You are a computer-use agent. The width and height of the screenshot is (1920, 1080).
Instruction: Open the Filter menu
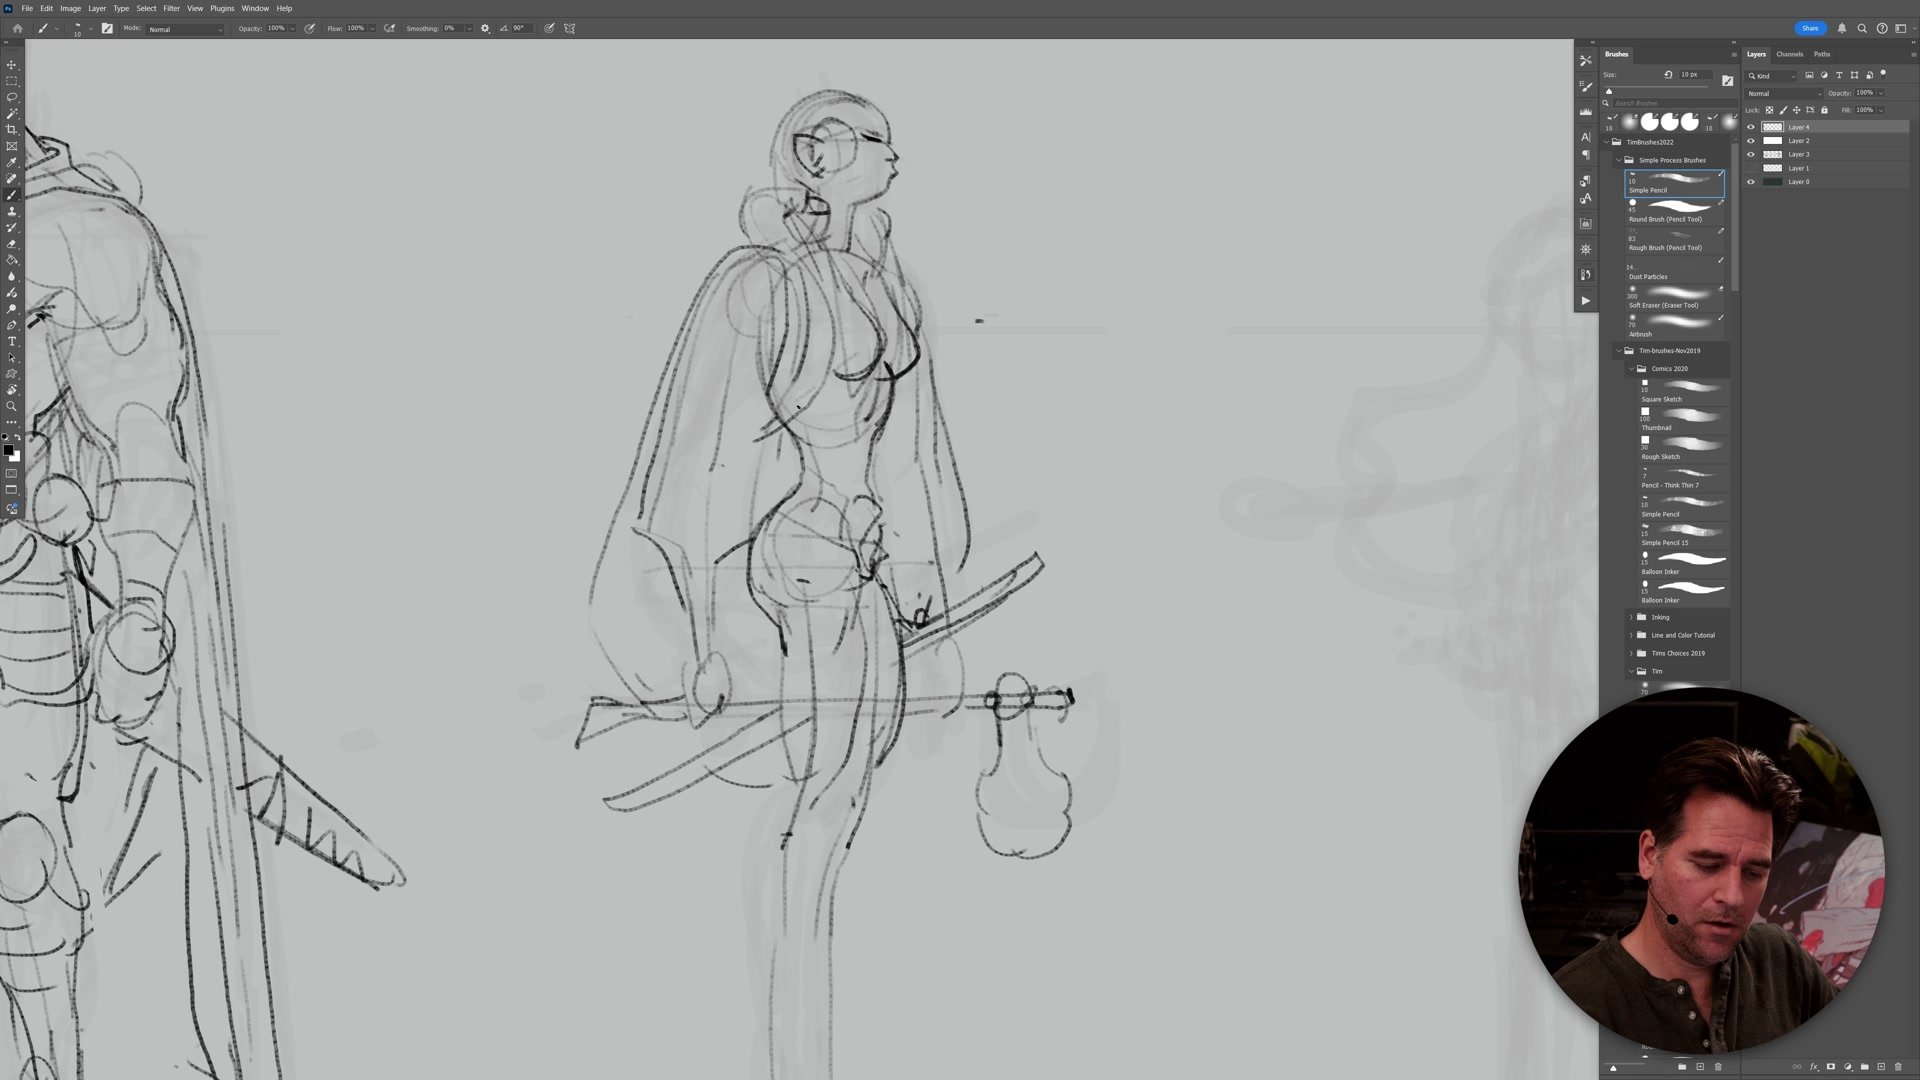[x=171, y=8]
